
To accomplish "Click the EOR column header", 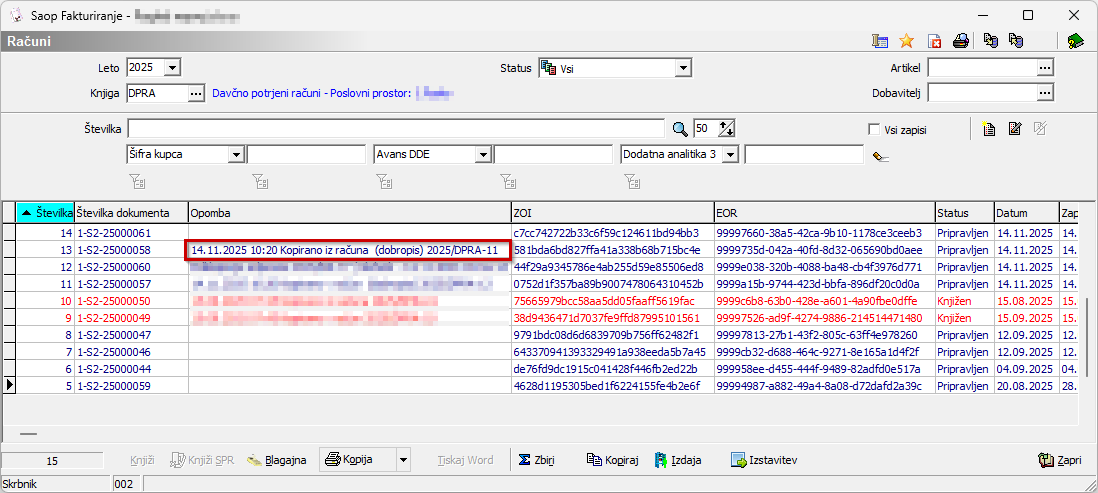I will click(x=825, y=213).
